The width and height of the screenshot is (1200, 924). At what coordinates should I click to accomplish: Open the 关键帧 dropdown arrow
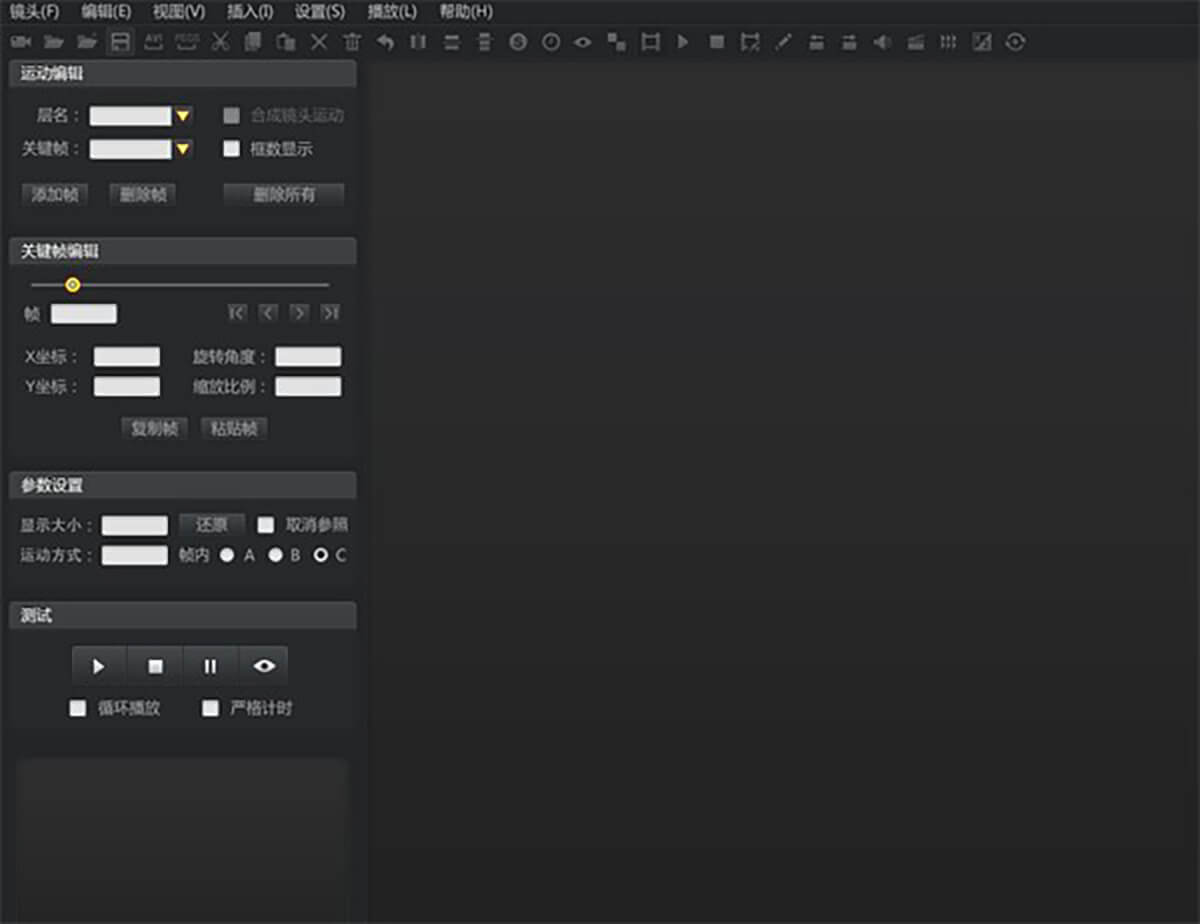(x=183, y=150)
